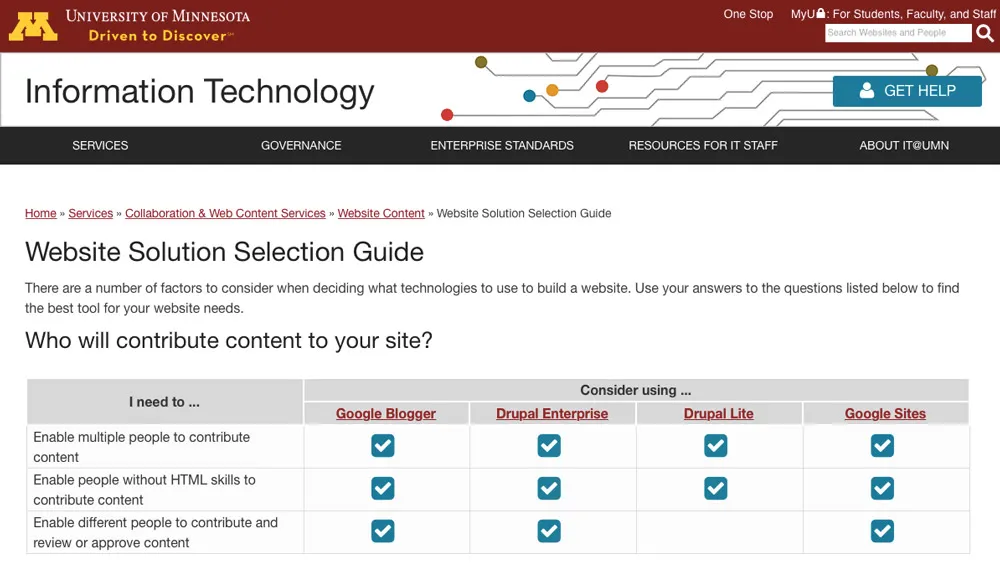
Task: Open the Enterprise Standards menu
Action: 502,145
